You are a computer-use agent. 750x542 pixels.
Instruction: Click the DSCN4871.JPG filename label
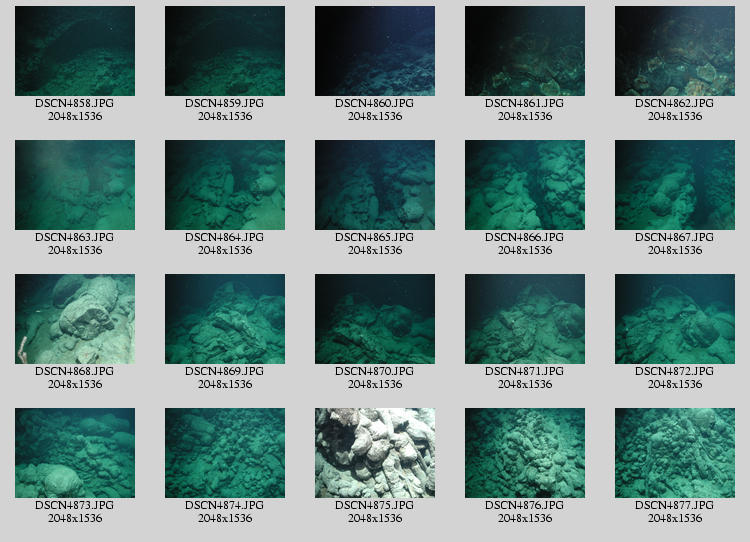coord(525,371)
